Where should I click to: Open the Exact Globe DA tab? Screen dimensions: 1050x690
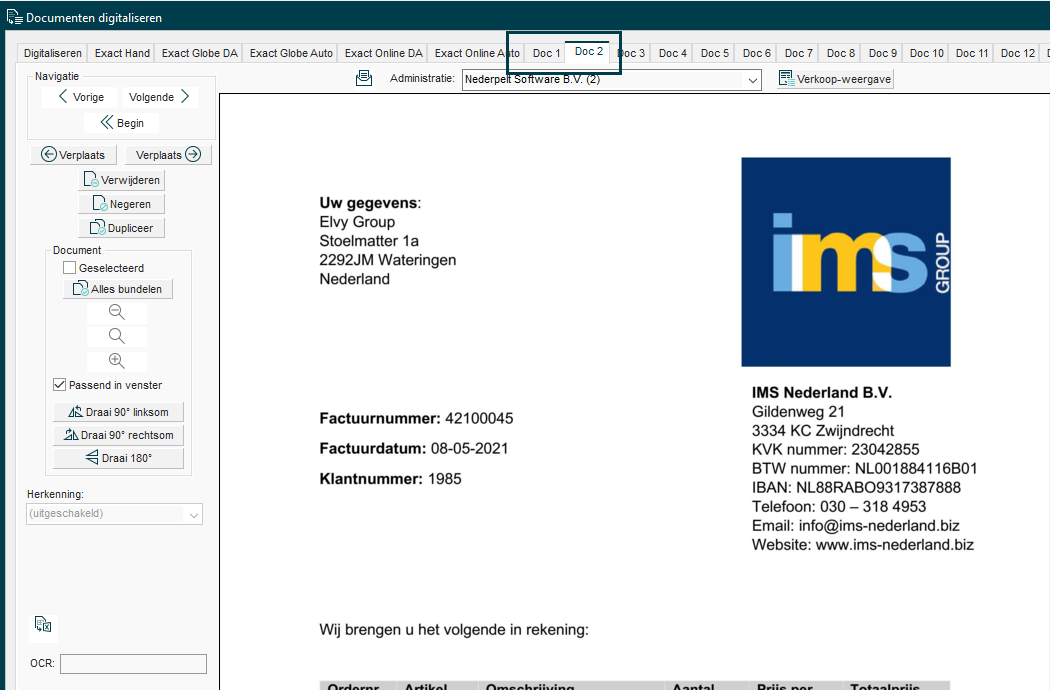click(x=200, y=53)
